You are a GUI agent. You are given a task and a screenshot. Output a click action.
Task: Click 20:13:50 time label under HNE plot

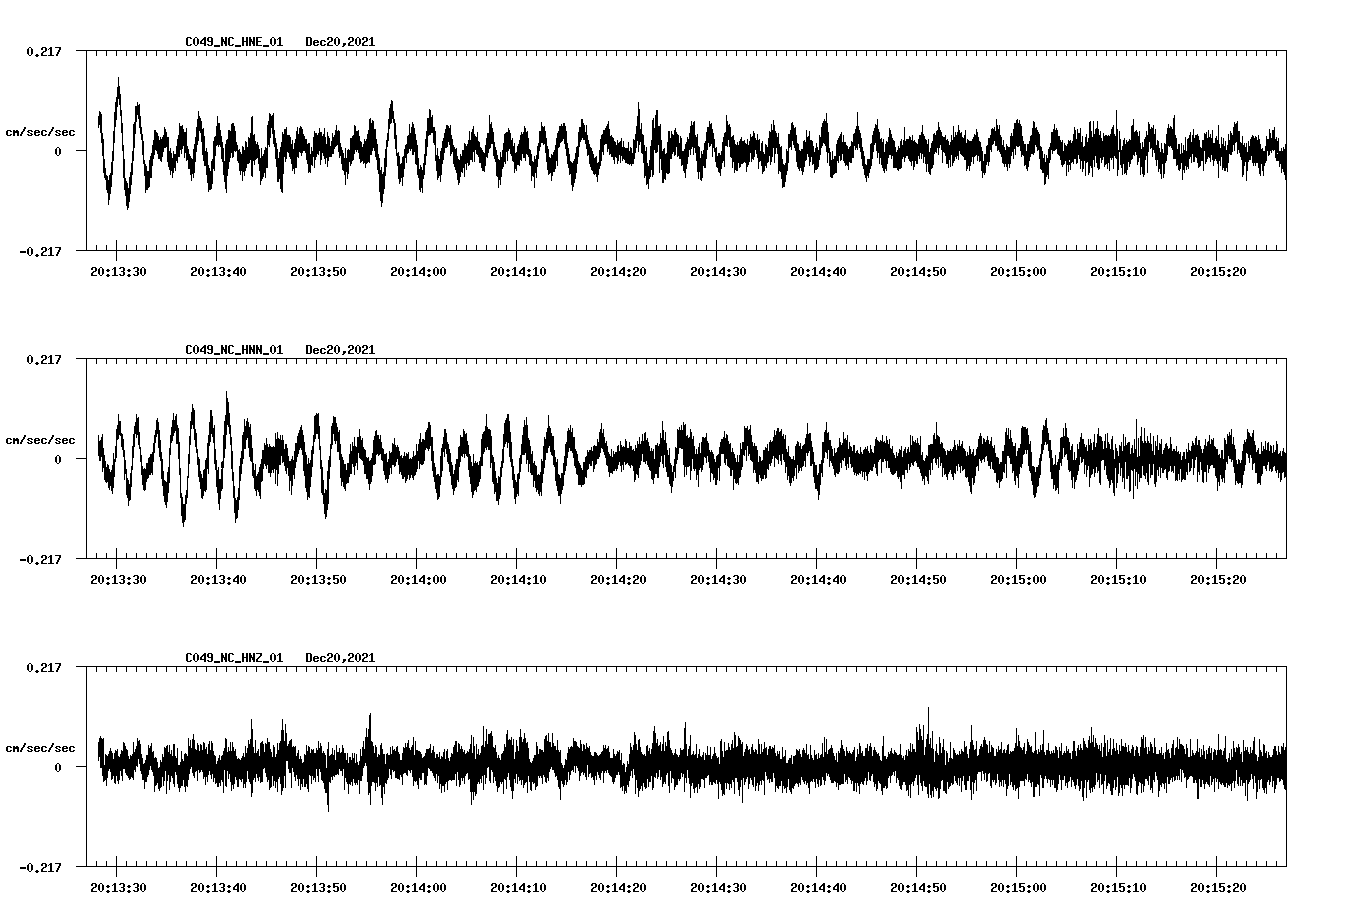coord(317,272)
